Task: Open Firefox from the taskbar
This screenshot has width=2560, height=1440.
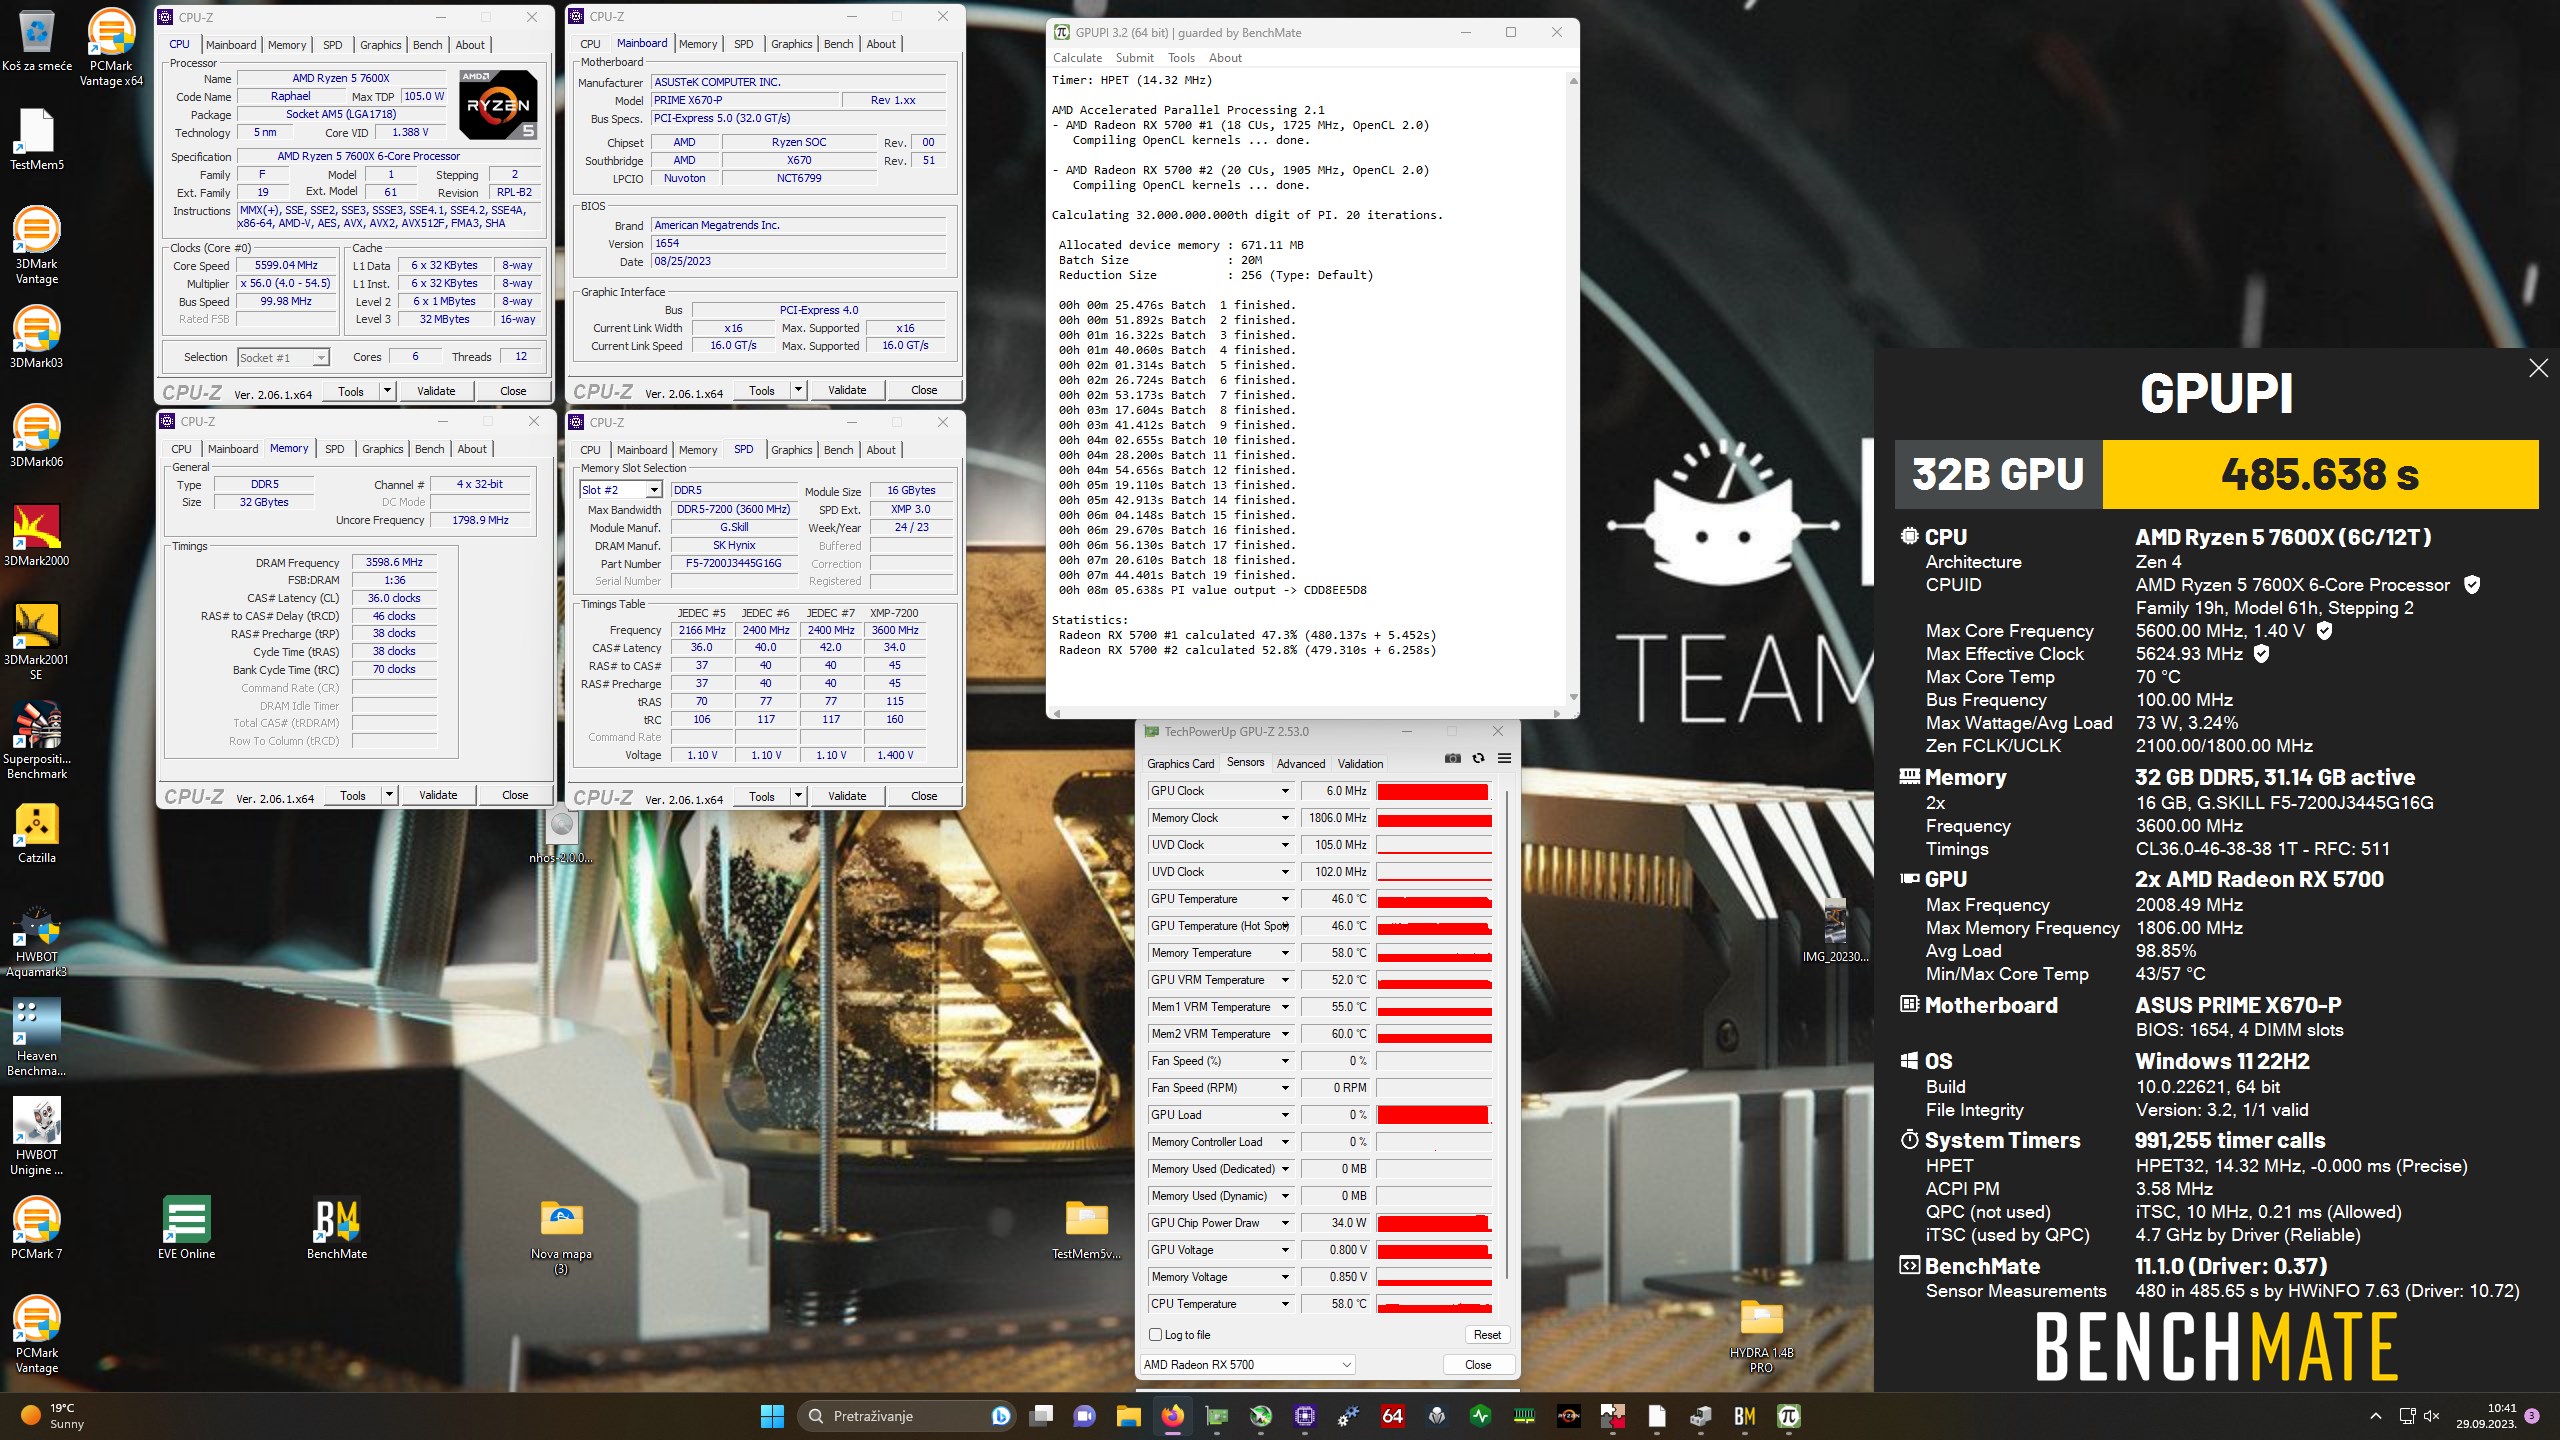Action: (x=1172, y=1416)
